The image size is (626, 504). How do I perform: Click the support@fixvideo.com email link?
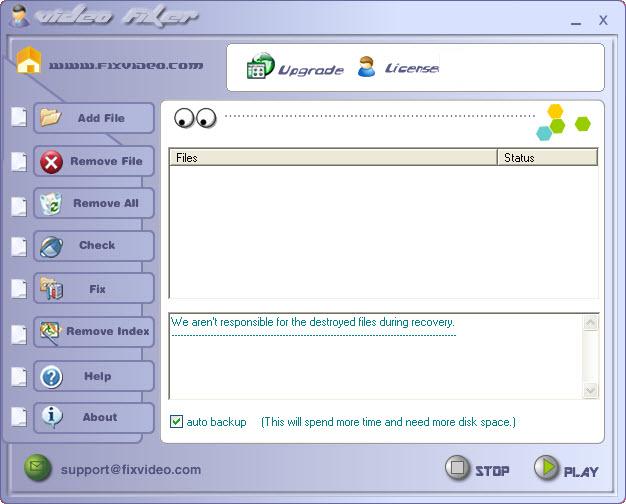[x=131, y=470]
